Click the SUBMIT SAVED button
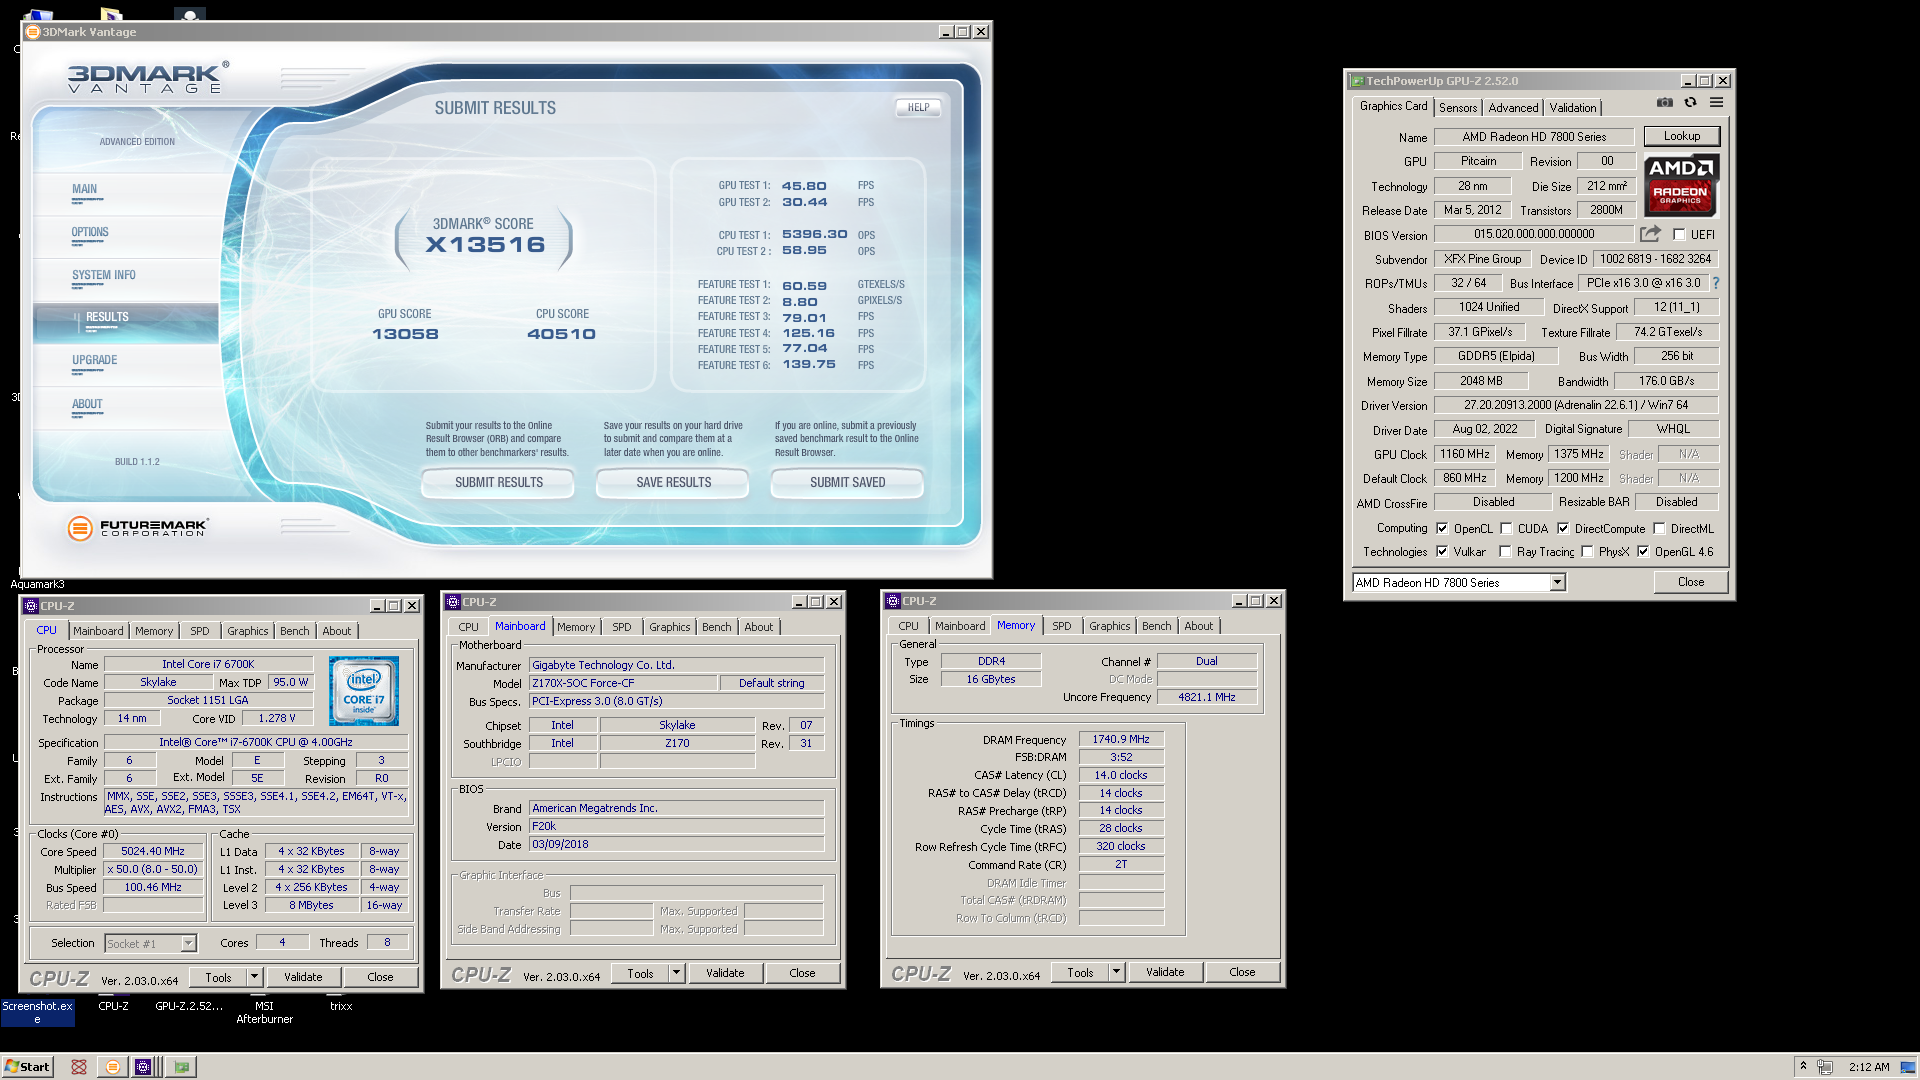Image resolution: width=1920 pixels, height=1080 pixels. pyautogui.click(x=847, y=483)
